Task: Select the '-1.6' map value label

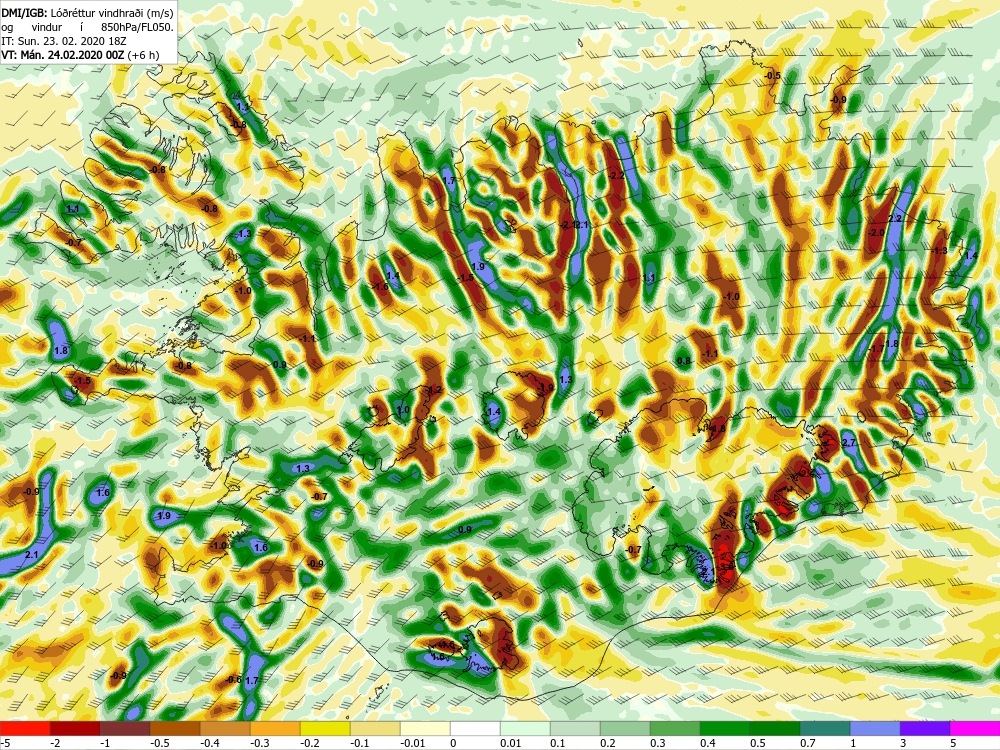Action: pyautogui.click(x=381, y=288)
